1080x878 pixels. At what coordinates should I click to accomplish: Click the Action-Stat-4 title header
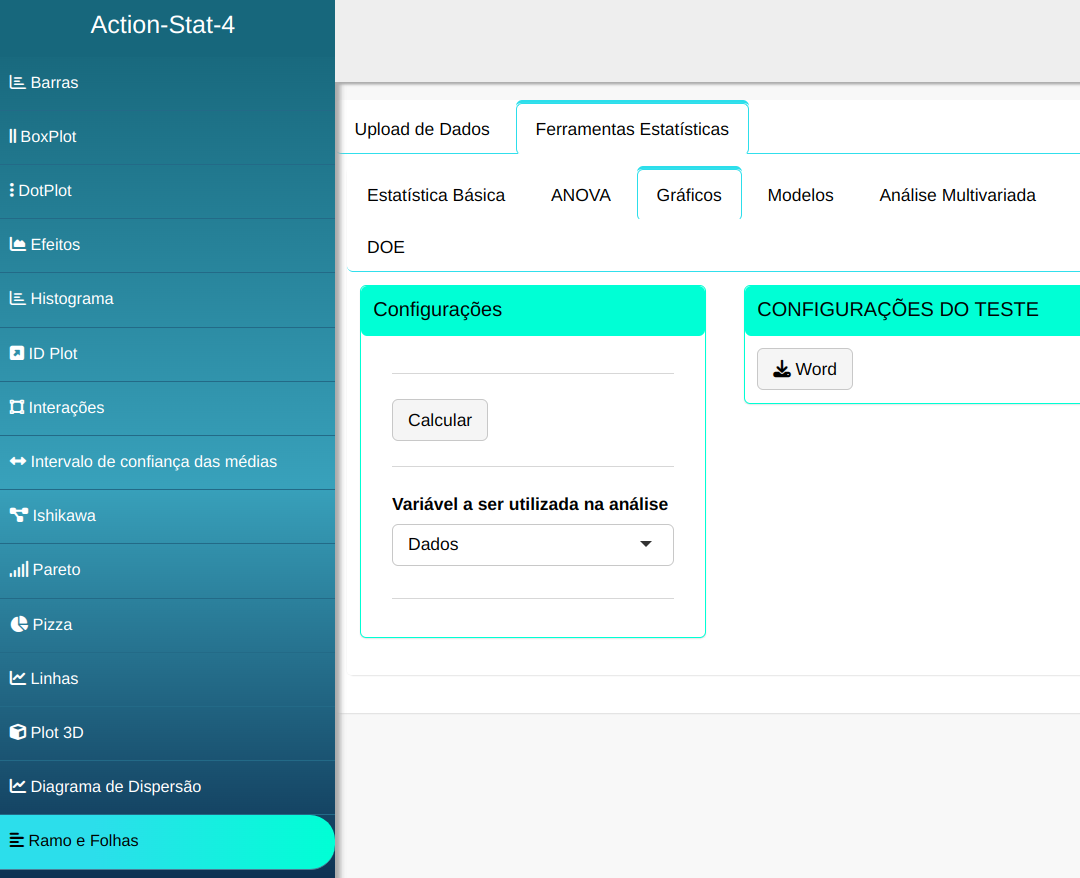(163, 25)
